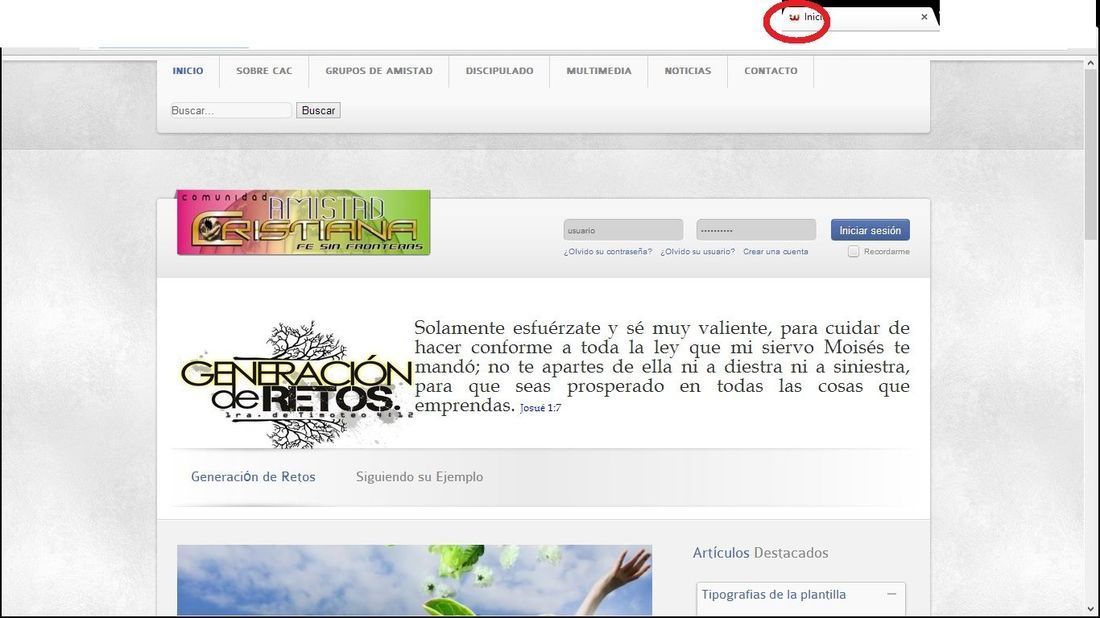Enable the Recordarme checkbox
Screen dimensions: 1100x618
[x=853, y=251]
